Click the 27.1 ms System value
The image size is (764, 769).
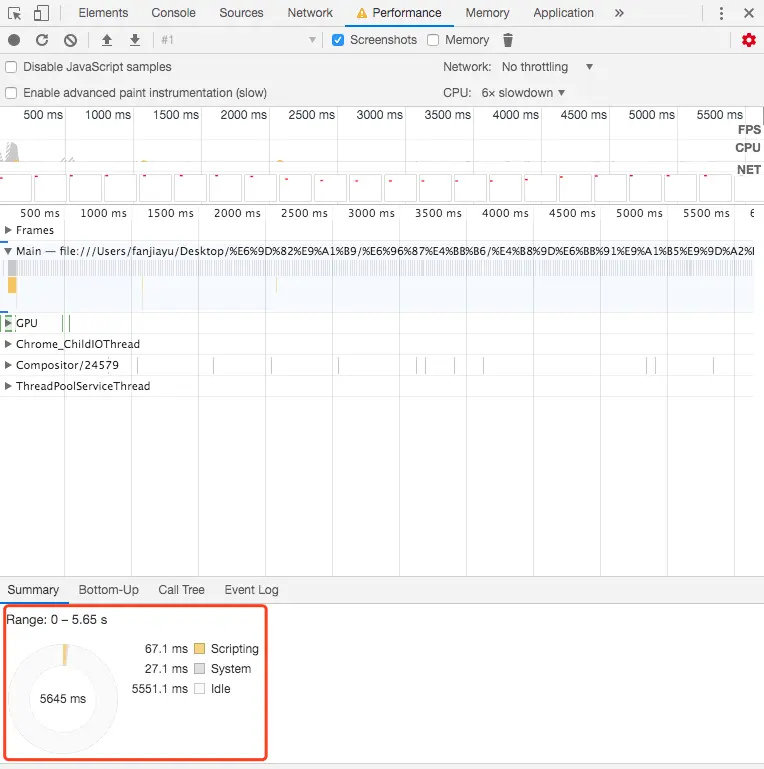[166, 669]
